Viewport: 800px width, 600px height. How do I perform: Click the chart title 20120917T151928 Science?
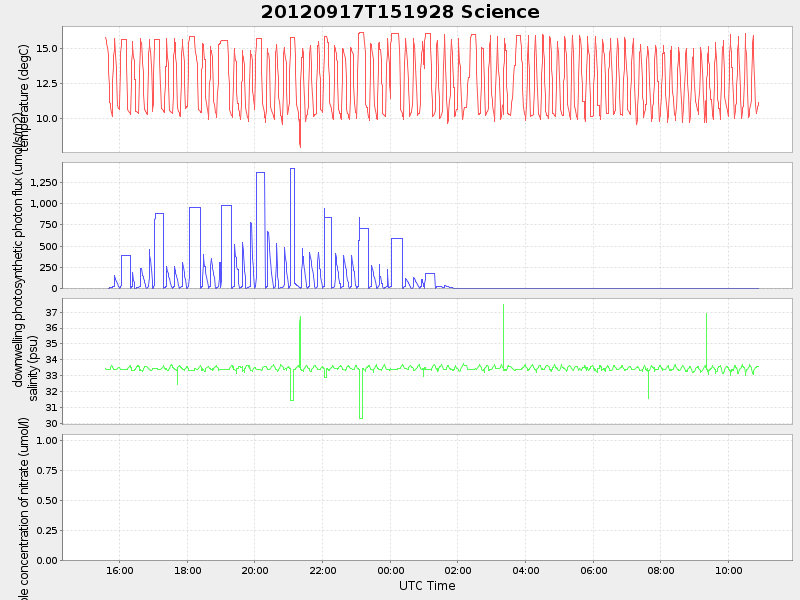[400, 12]
